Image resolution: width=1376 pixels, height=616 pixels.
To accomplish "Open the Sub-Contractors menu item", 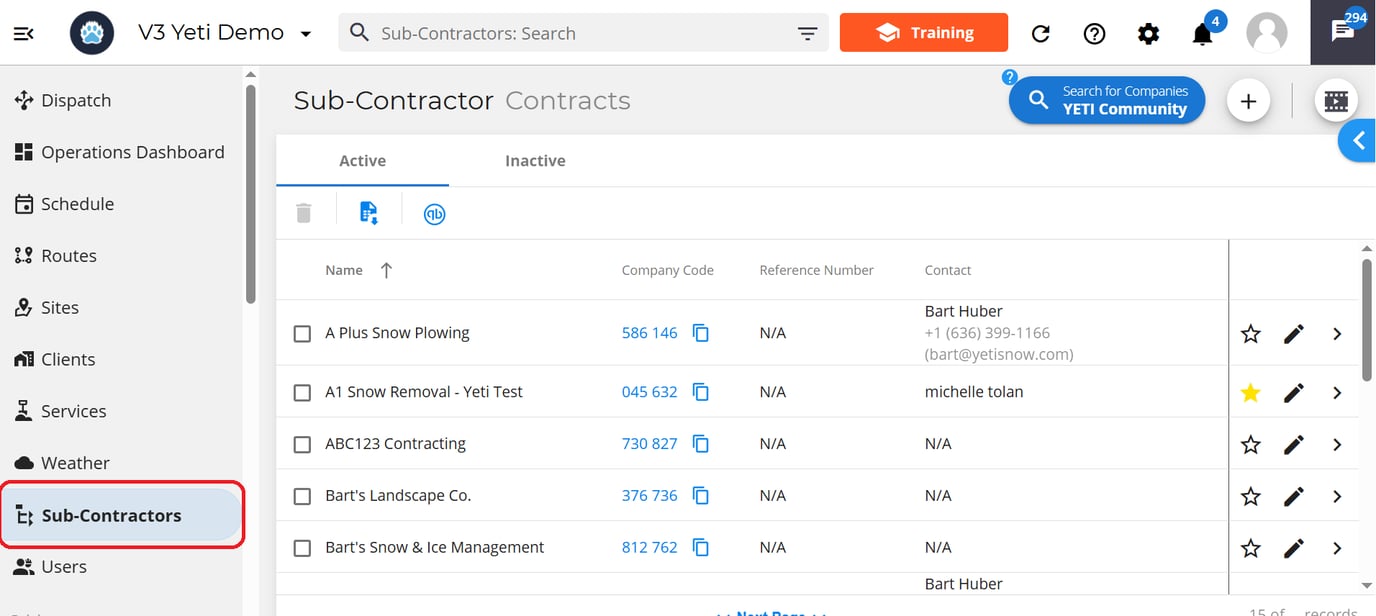I will tap(111, 514).
